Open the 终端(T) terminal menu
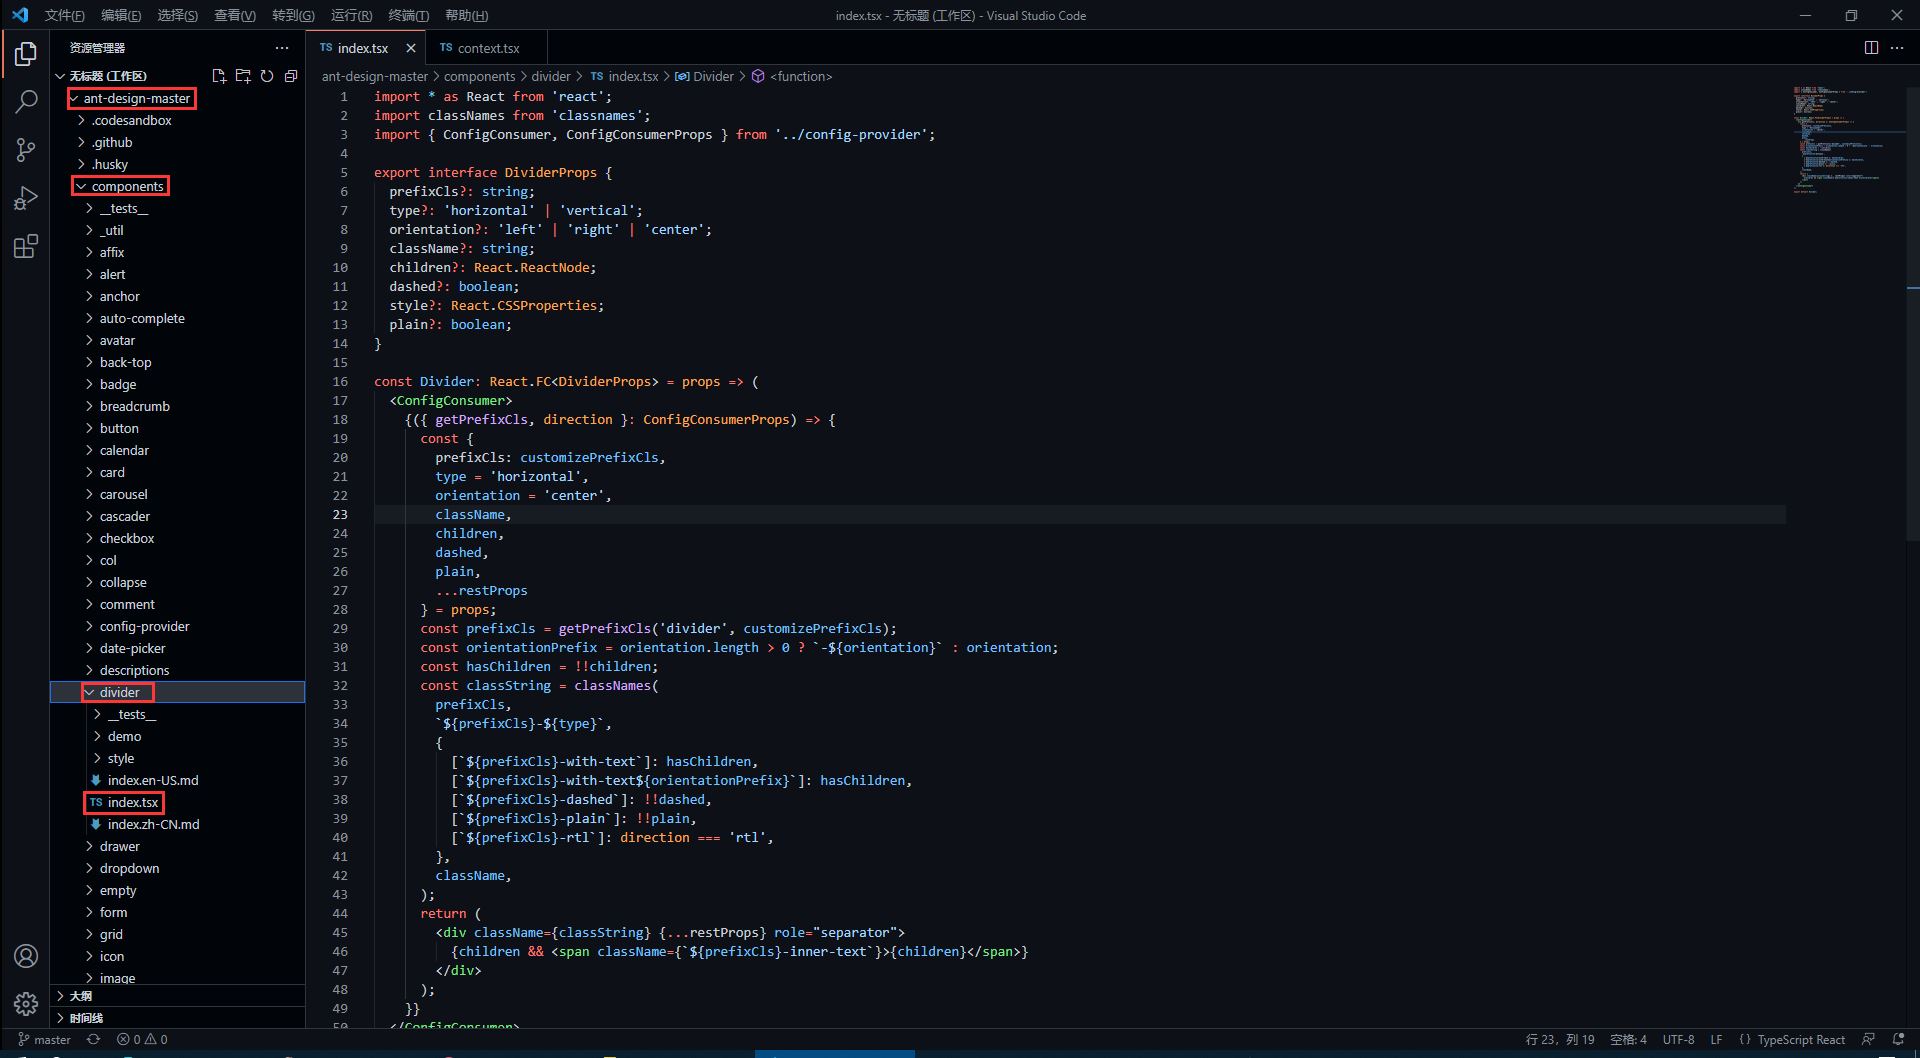The image size is (1920, 1058). (408, 15)
